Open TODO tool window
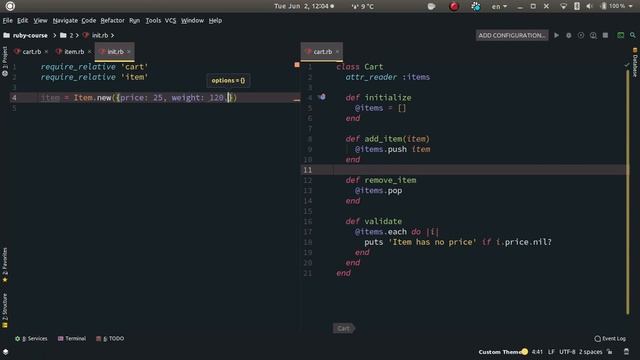 (110, 338)
